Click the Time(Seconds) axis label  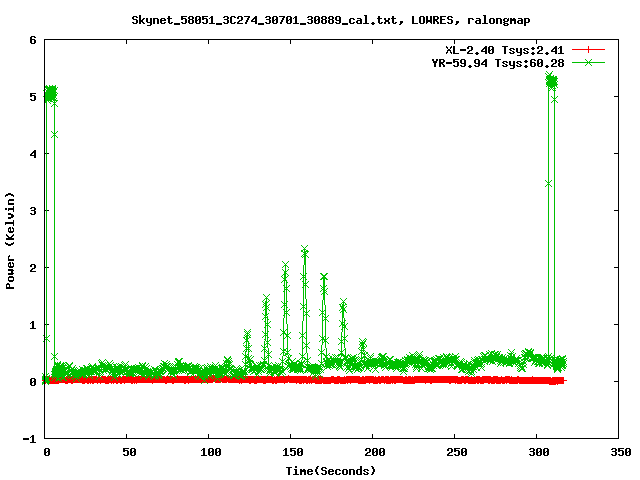coord(331,471)
